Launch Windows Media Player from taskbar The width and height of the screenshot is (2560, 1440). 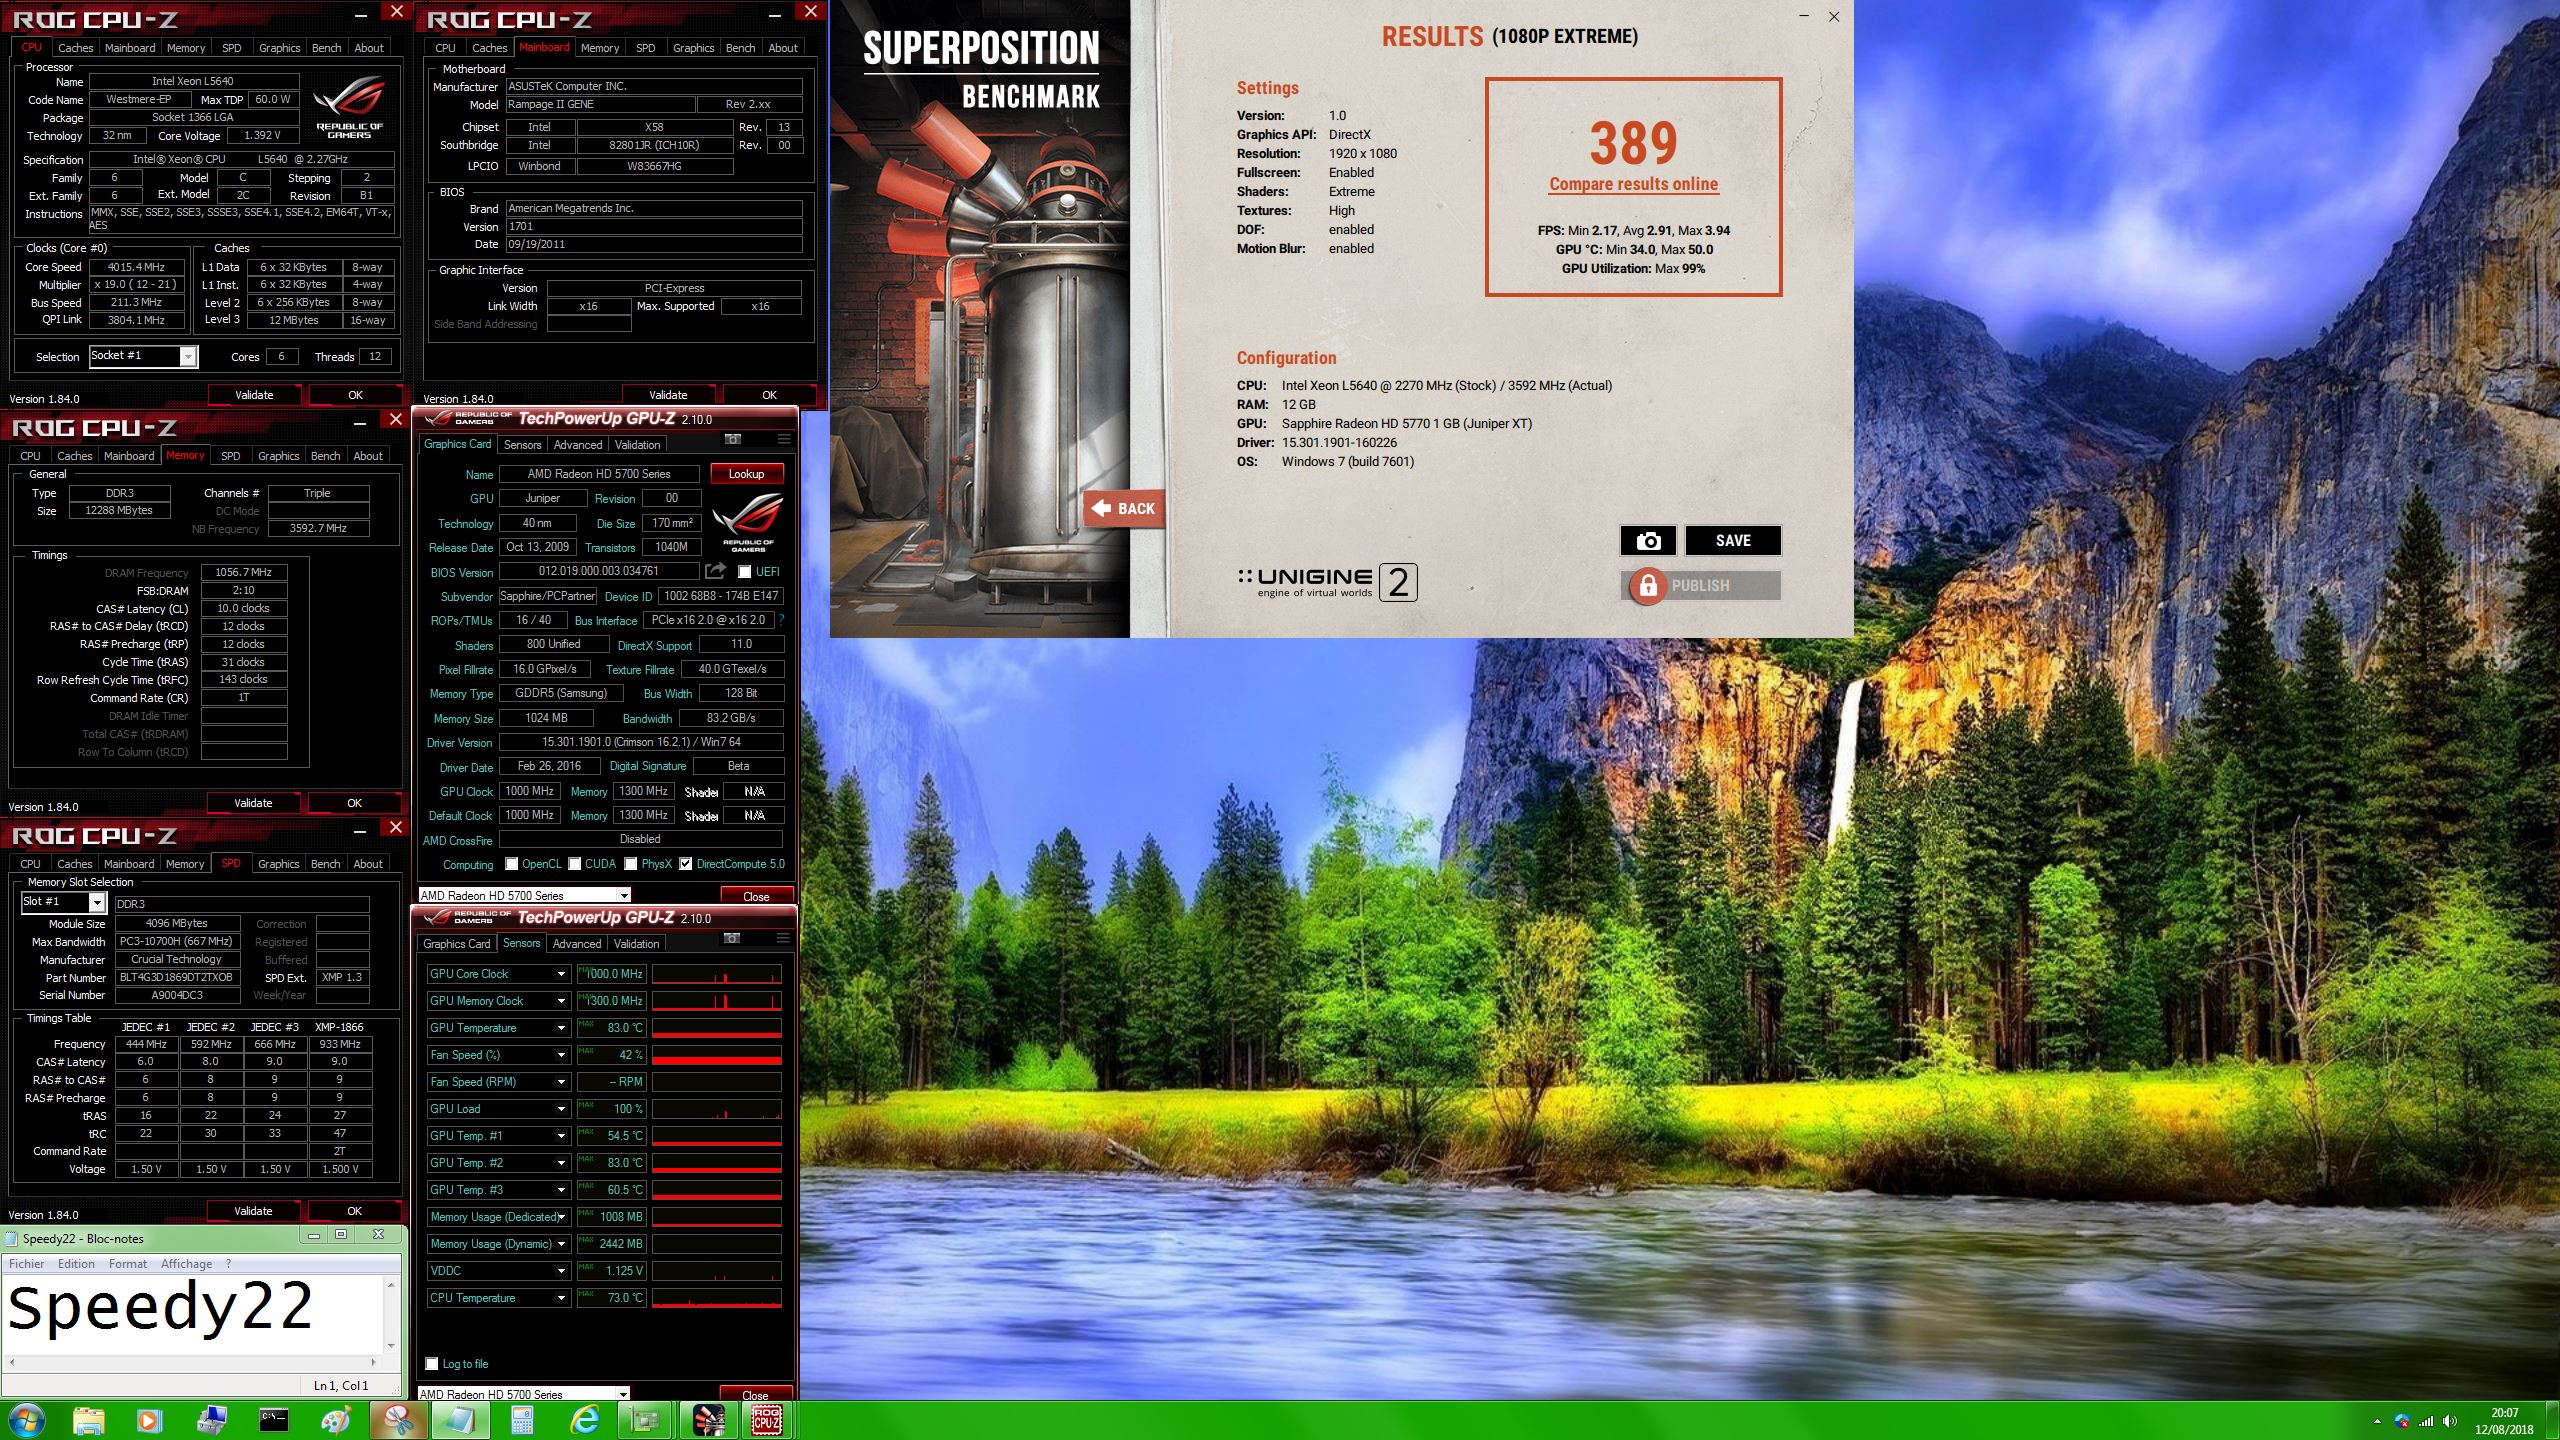[149, 1420]
